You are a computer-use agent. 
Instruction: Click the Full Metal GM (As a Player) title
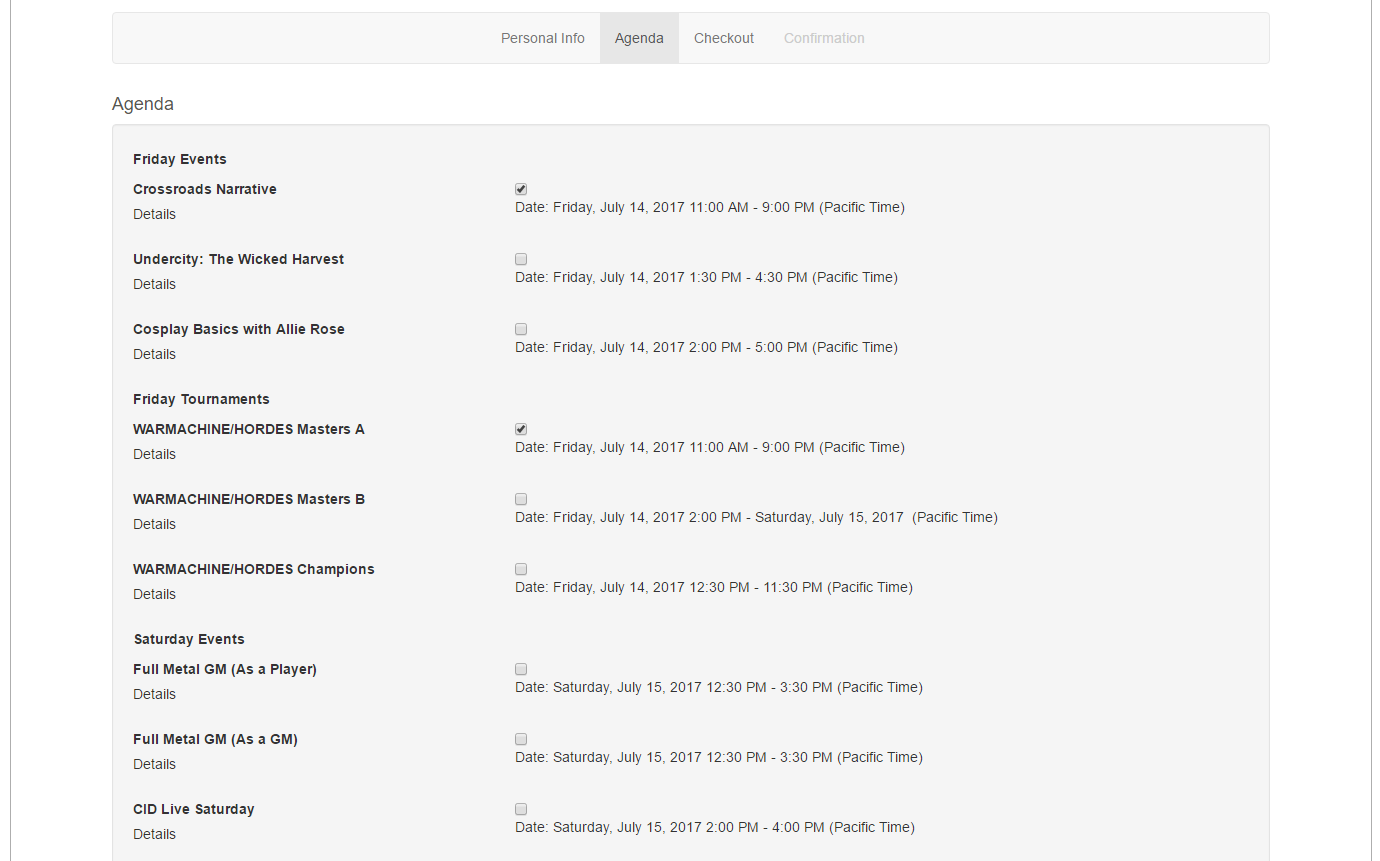coord(225,669)
